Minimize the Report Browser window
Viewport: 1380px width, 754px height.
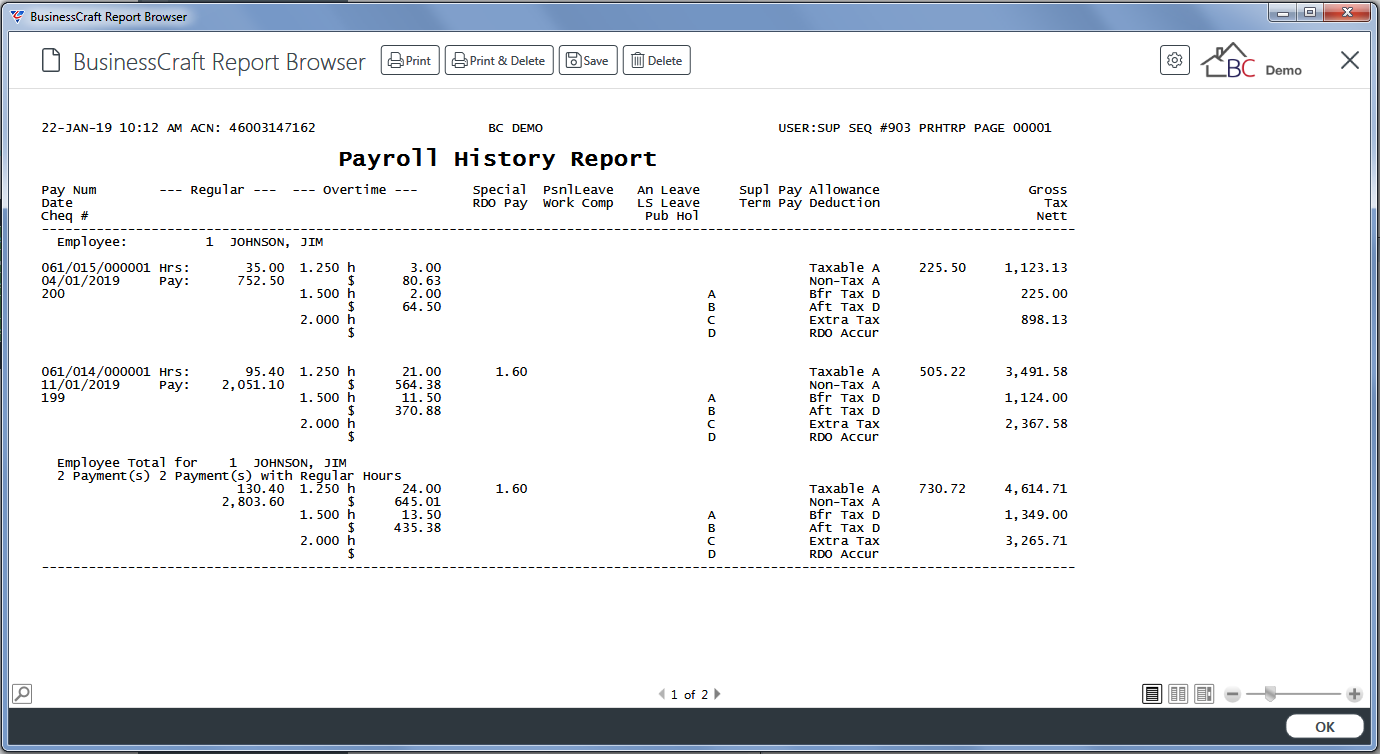coord(1283,13)
